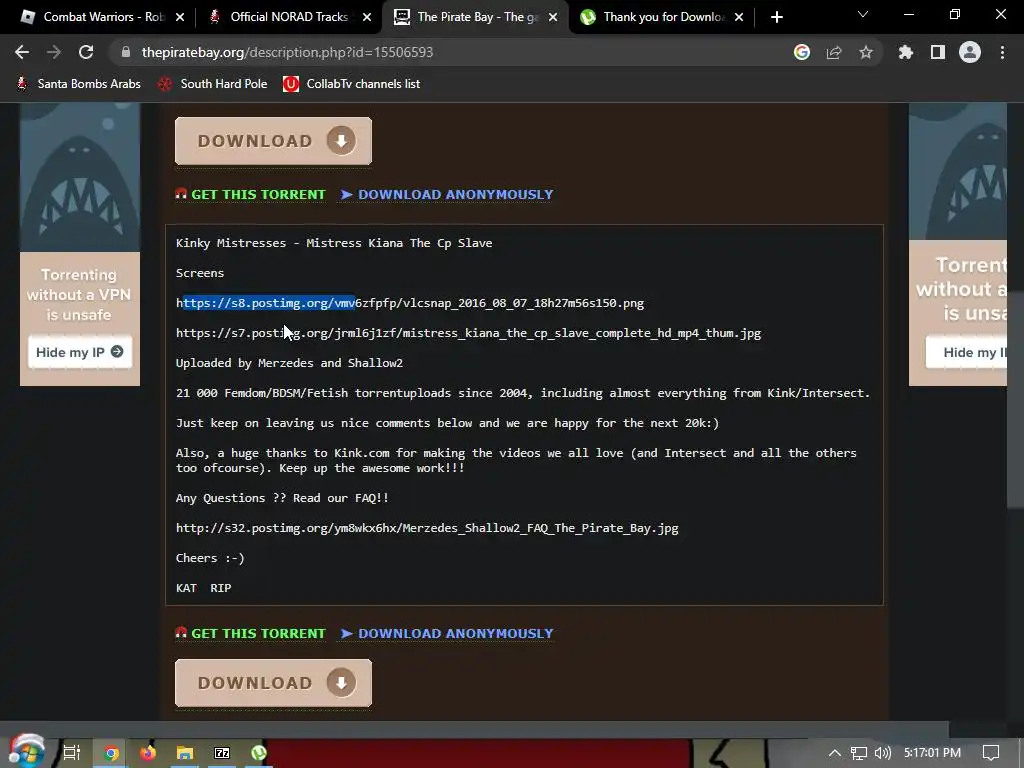
Task: Click the upper GET THIS TORRENT link
Action: pos(258,195)
